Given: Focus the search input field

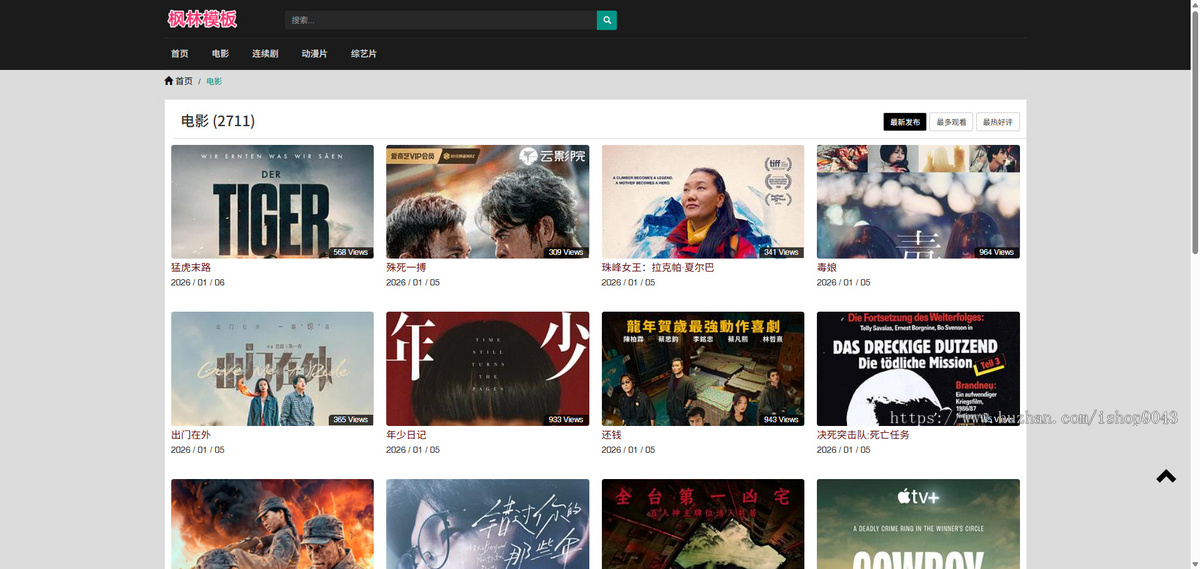Looking at the screenshot, I should pos(441,20).
